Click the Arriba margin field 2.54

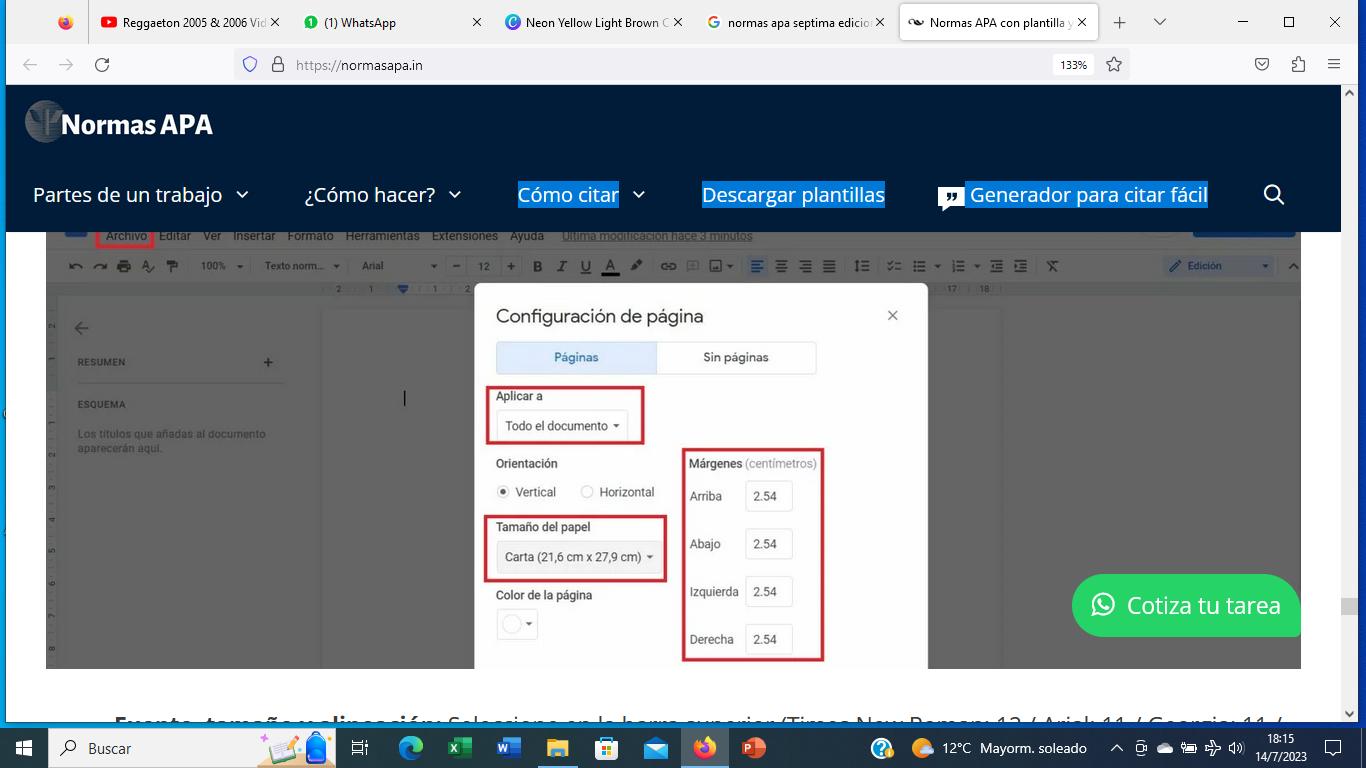(768, 496)
